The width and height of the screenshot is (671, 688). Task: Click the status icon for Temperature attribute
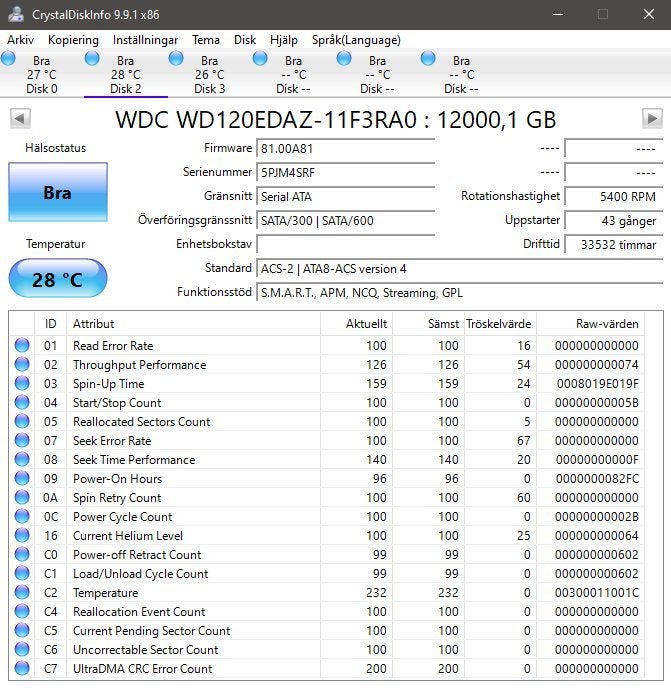[x=22, y=592]
